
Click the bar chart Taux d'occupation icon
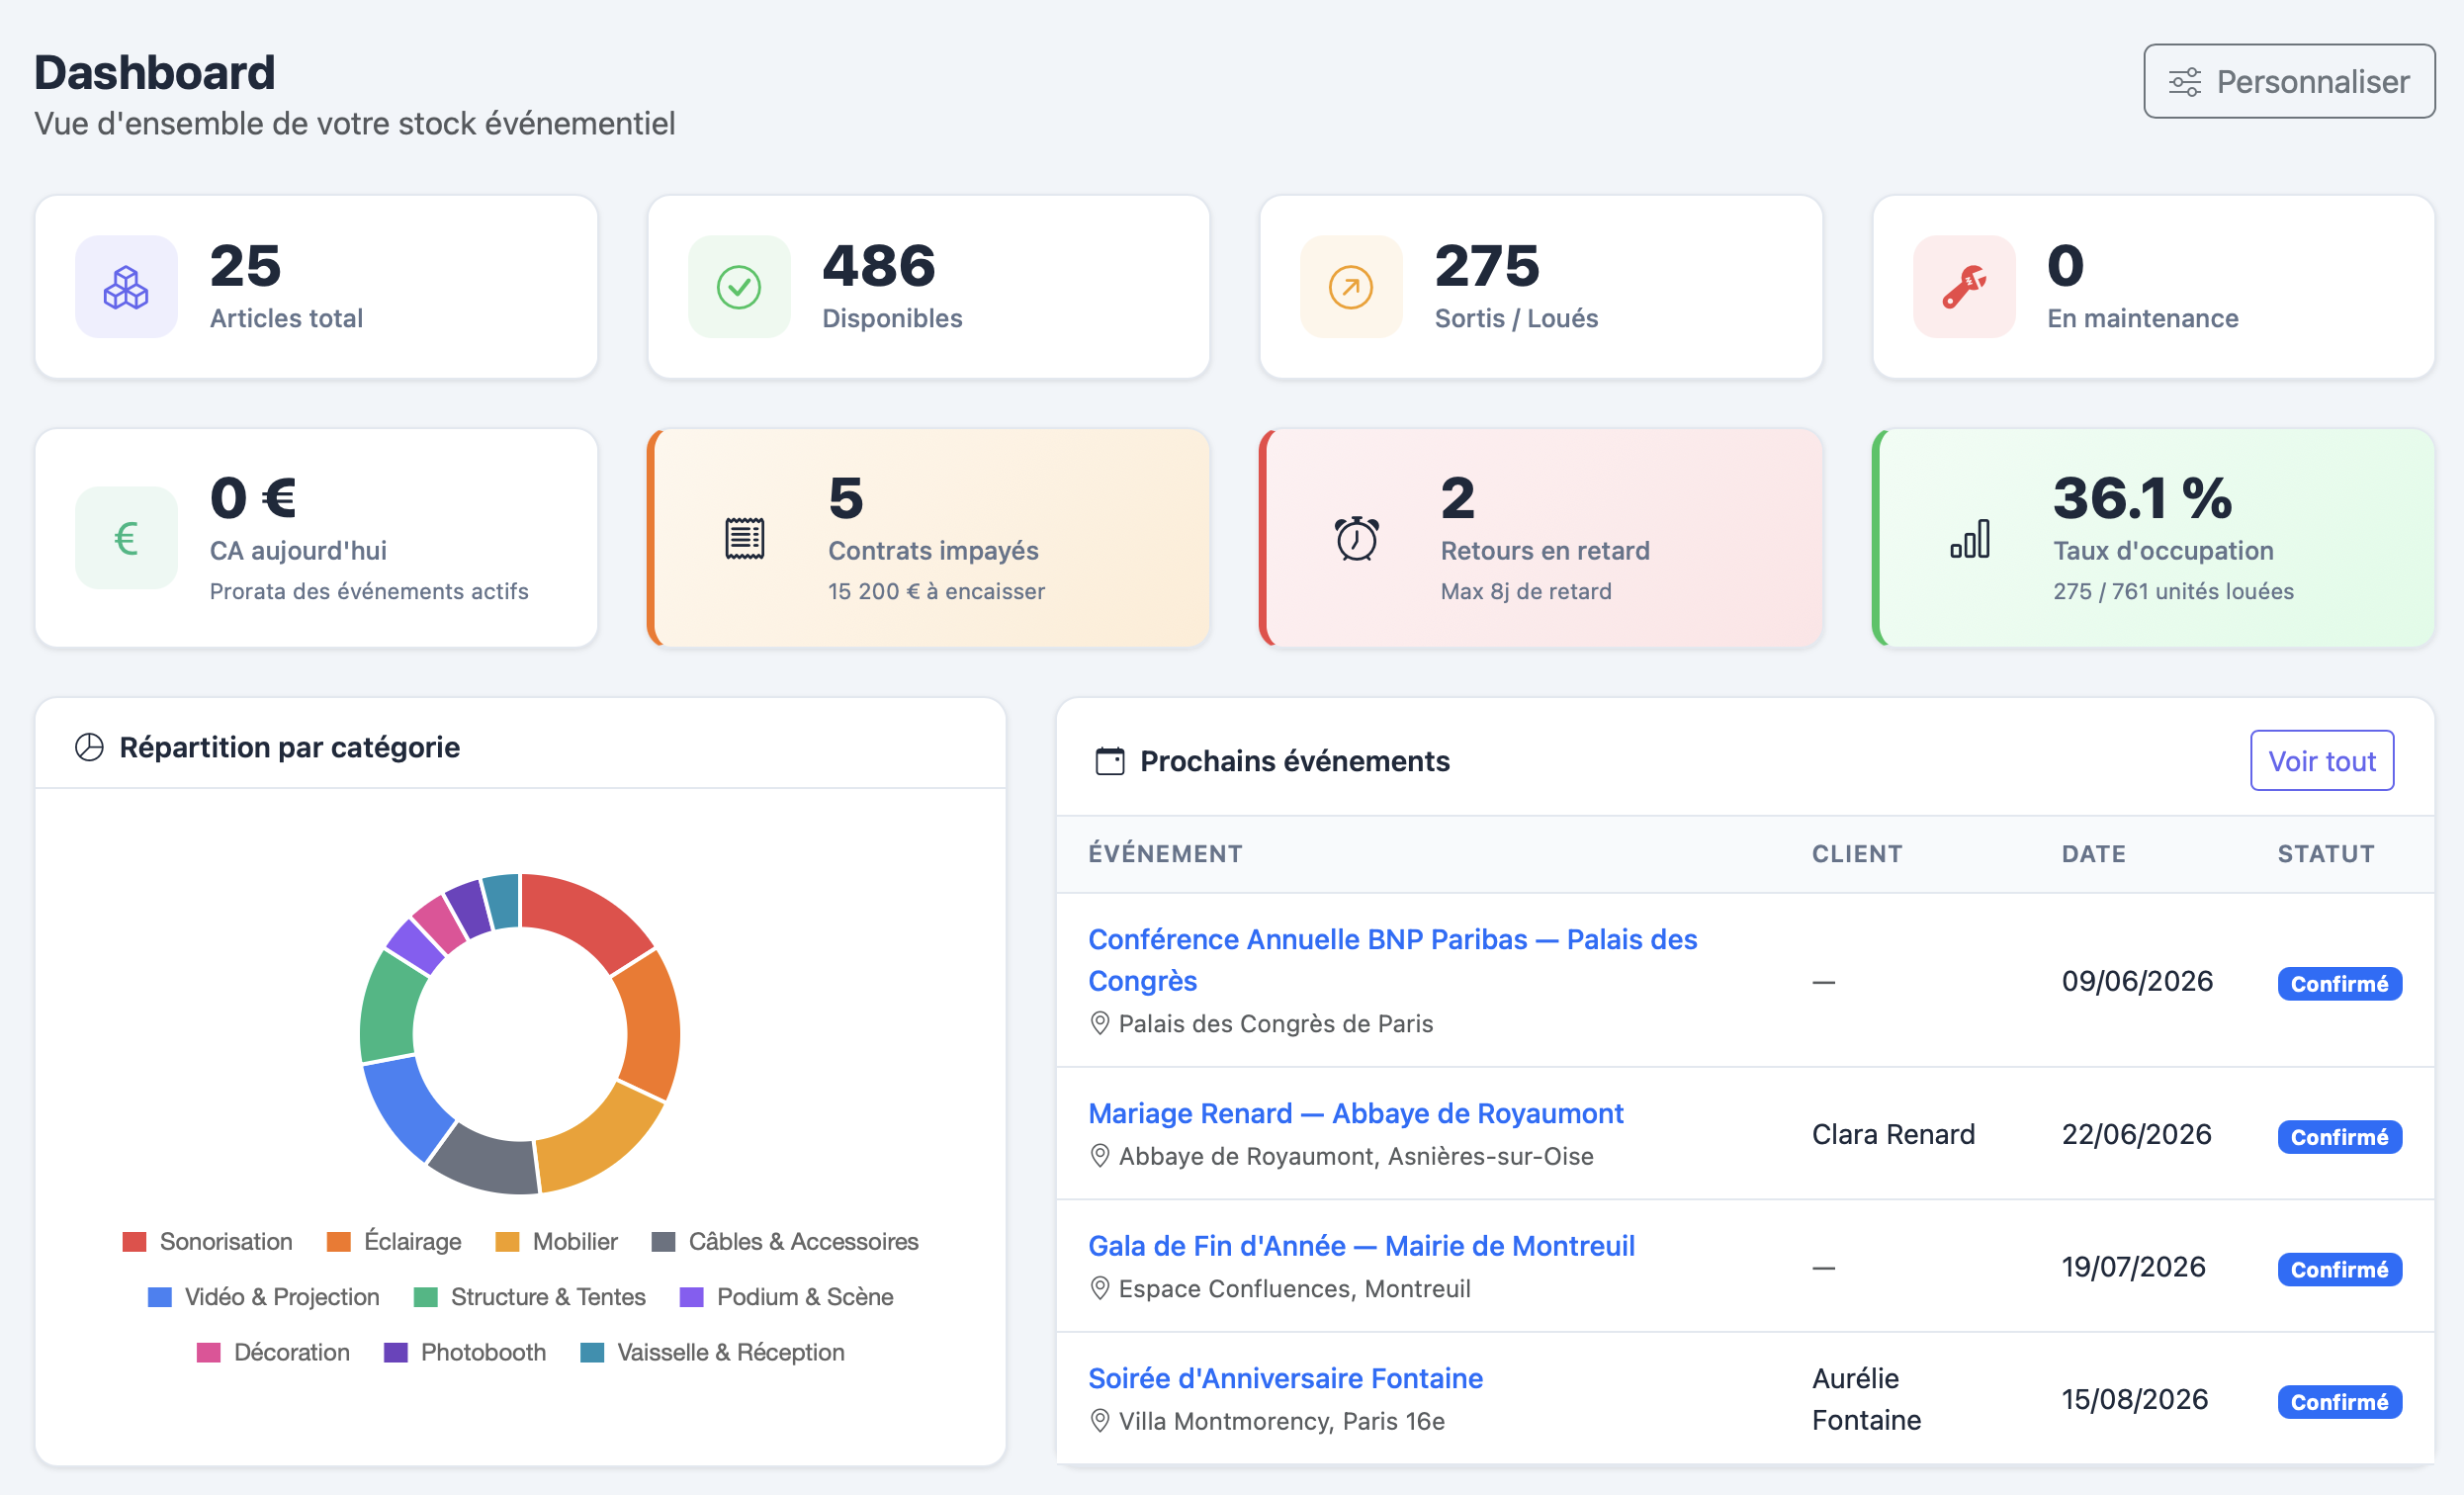tap(1970, 538)
